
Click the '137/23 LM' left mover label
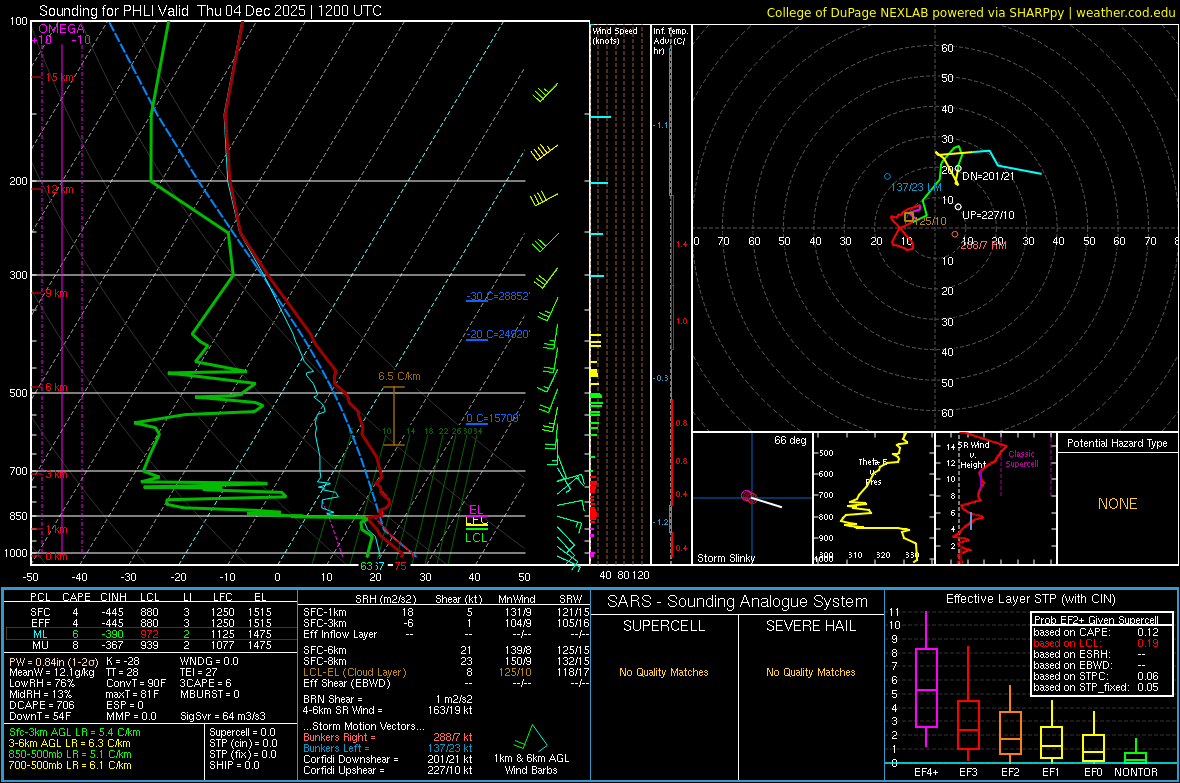point(916,187)
